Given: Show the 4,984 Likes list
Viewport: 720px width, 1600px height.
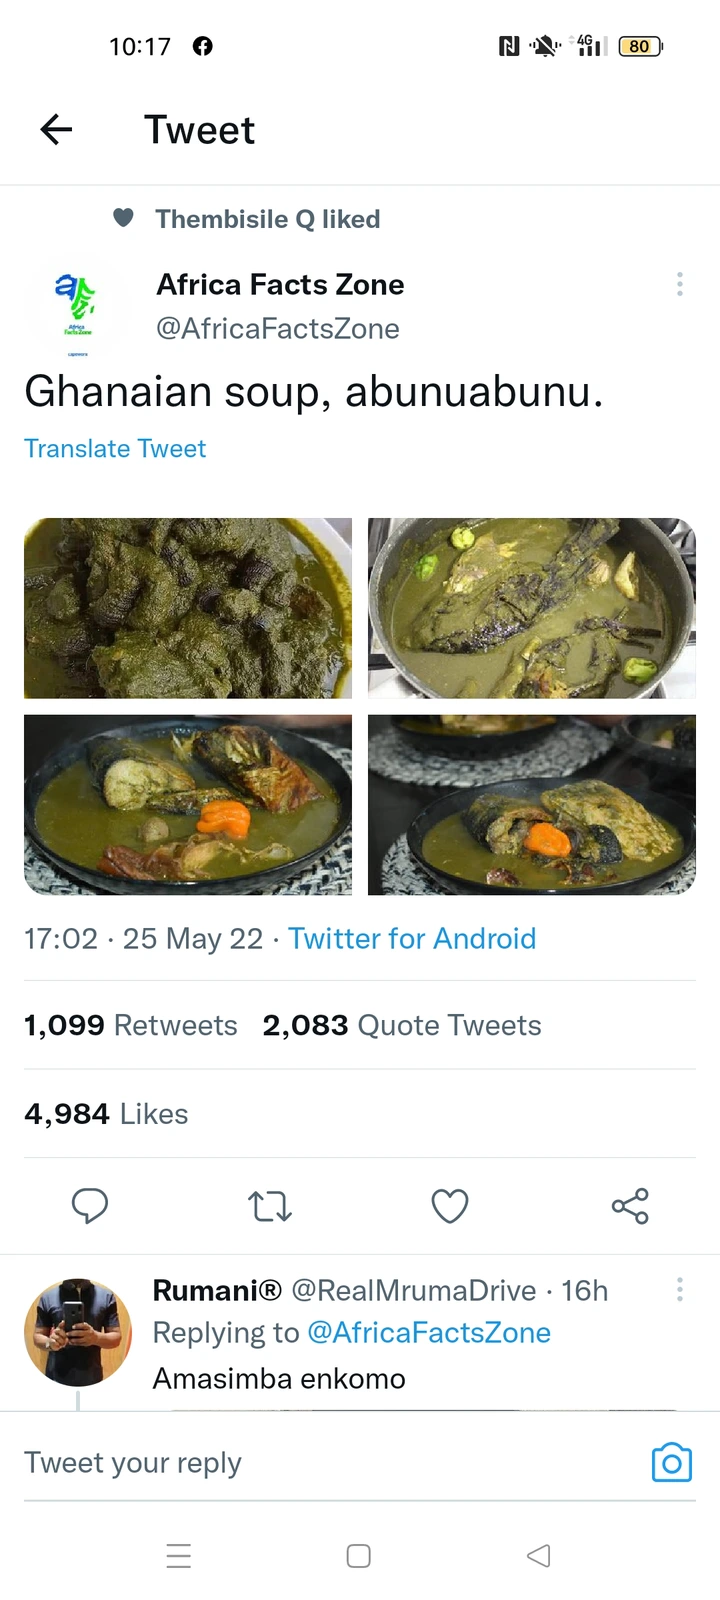Looking at the screenshot, I should point(106,1114).
